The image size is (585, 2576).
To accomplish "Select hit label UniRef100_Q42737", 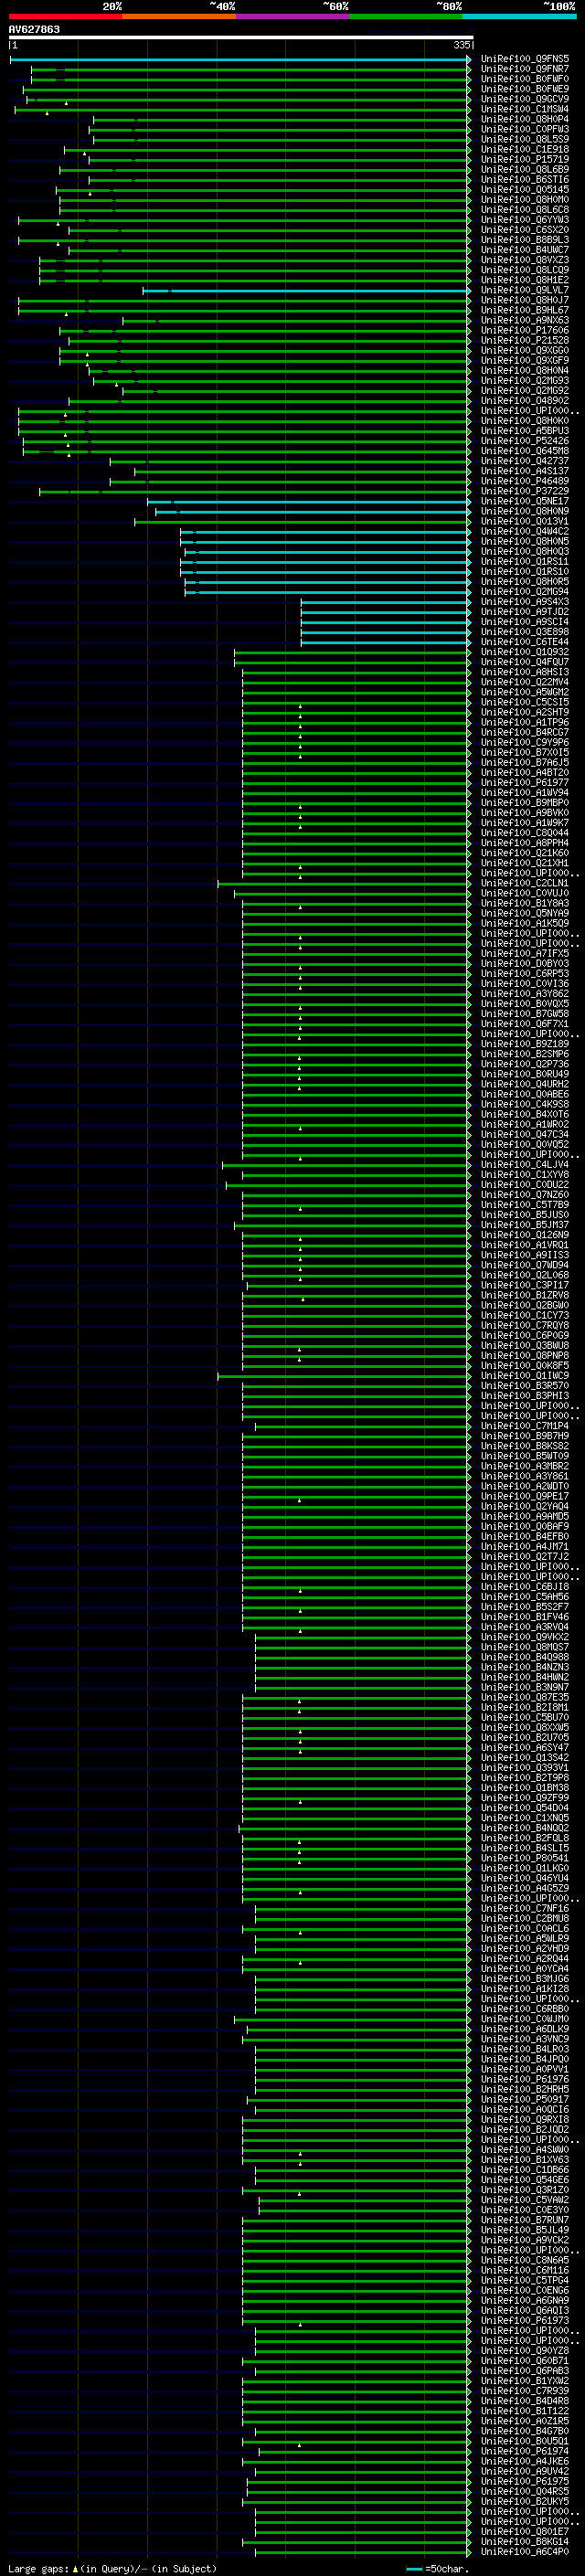I will (x=525, y=461).
